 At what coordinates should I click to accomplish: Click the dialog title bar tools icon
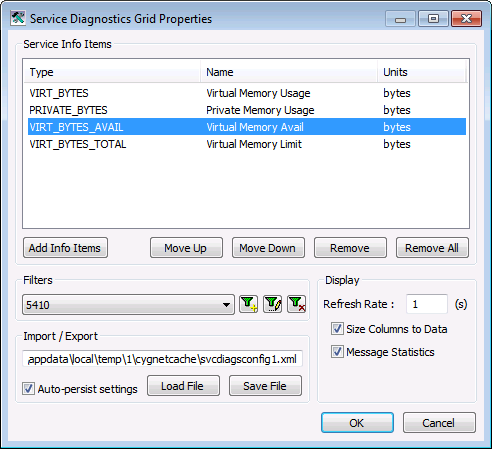click(x=18, y=18)
